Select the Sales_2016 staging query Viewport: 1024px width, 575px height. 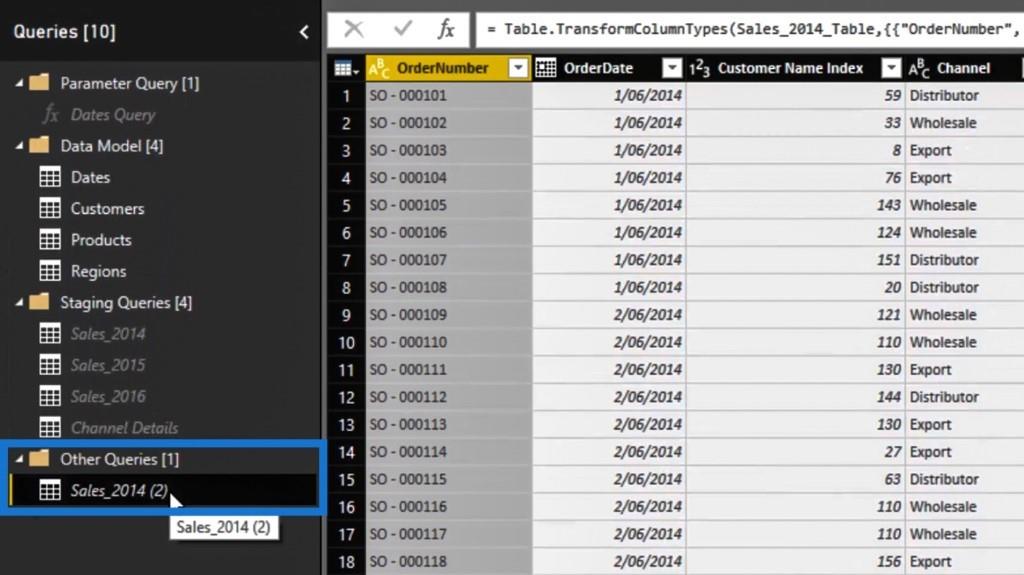(108, 397)
